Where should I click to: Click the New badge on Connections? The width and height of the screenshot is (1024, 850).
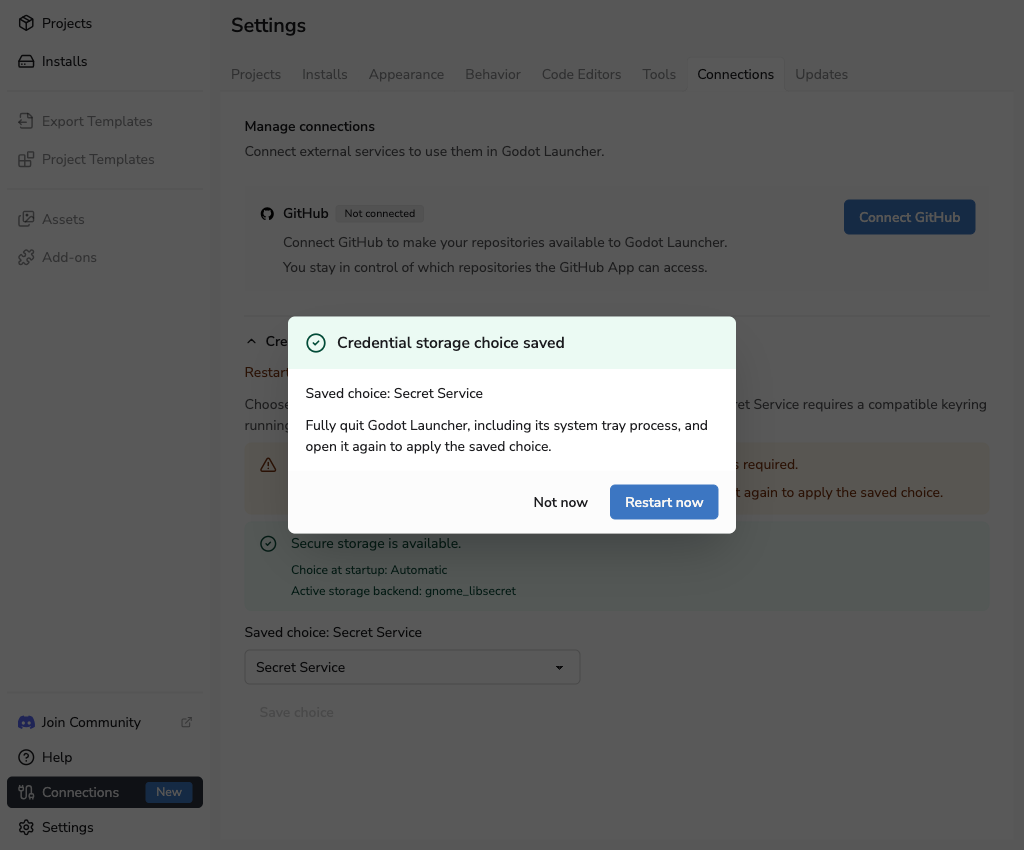coord(168,792)
